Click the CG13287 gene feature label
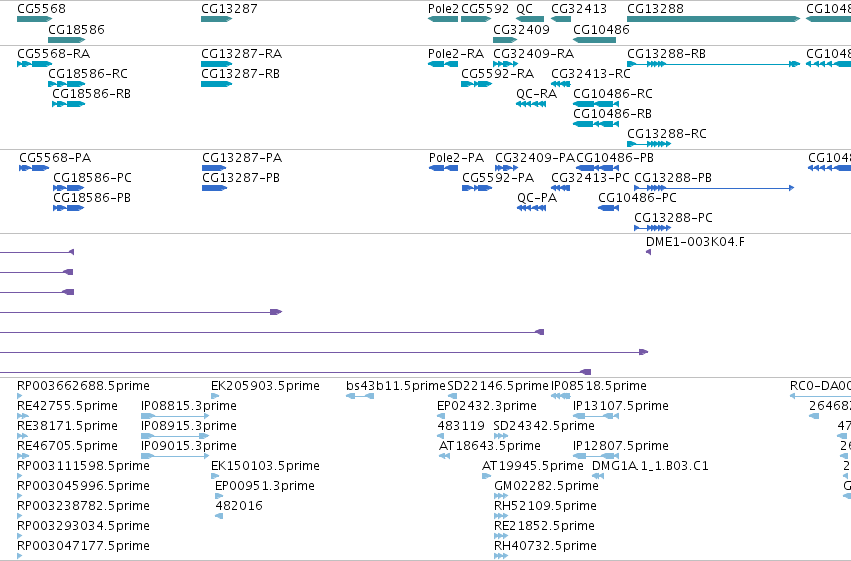 (x=229, y=9)
